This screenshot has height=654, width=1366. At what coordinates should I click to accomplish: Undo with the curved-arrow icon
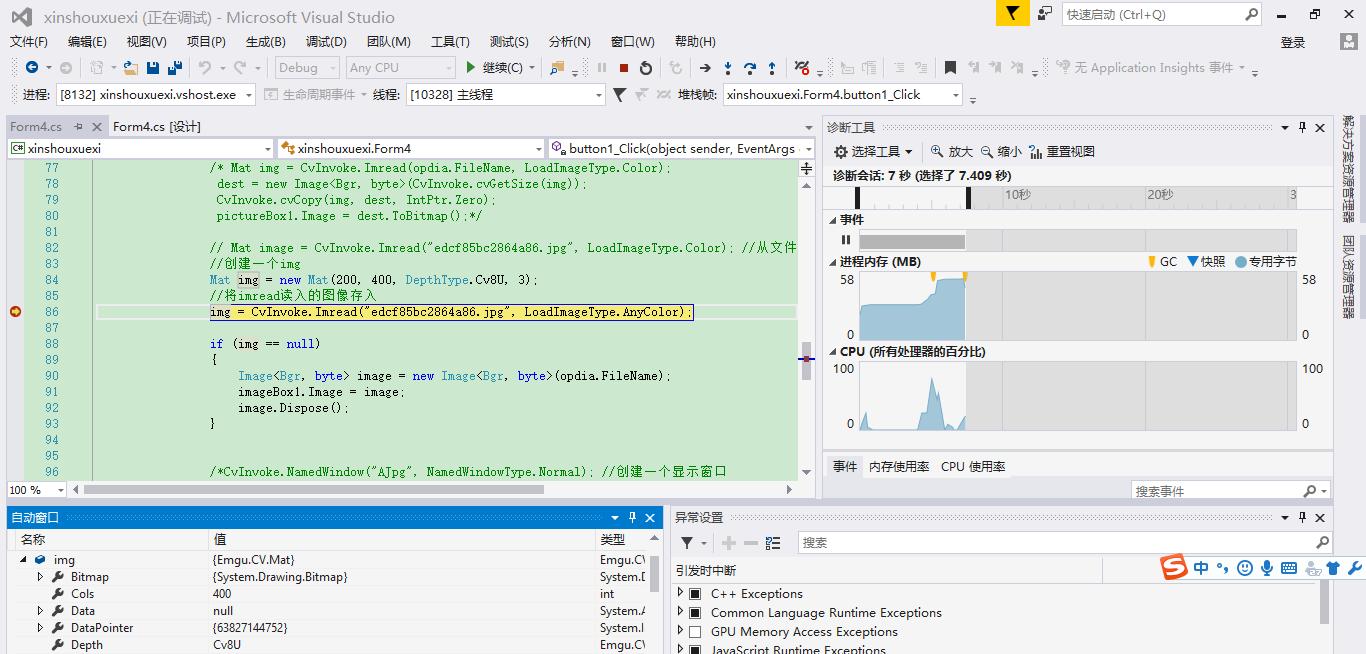tap(205, 68)
